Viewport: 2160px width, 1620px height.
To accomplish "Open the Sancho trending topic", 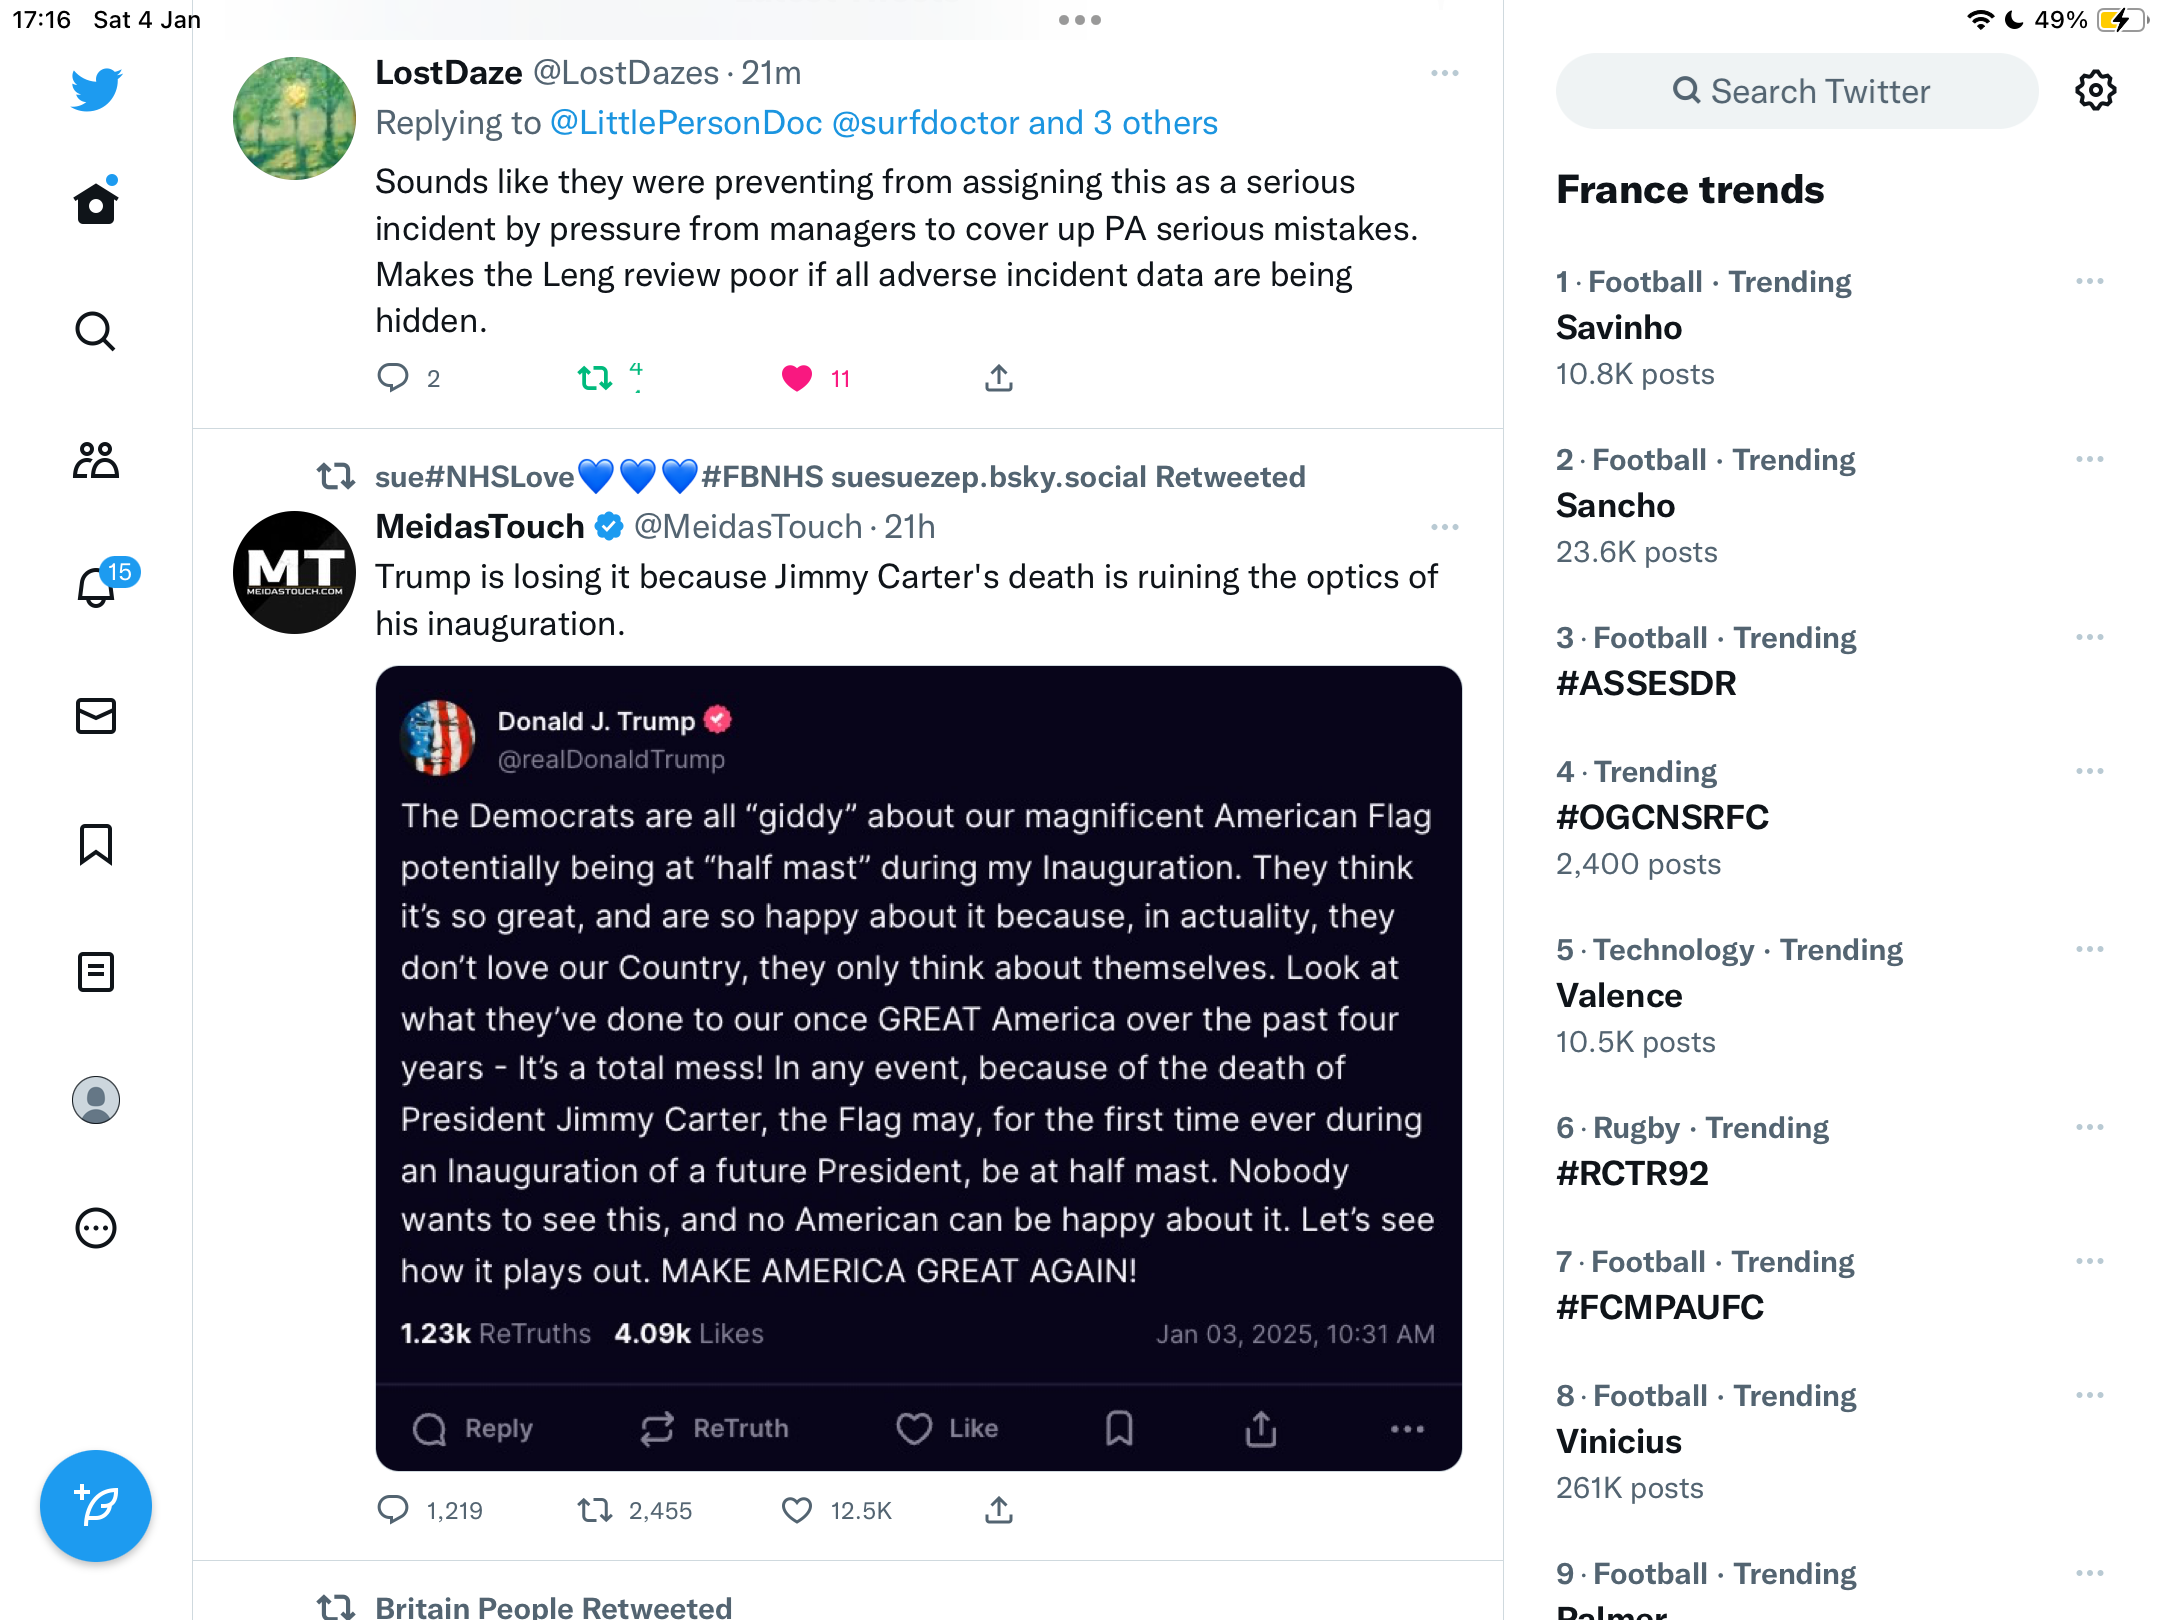I will [x=1616, y=505].
